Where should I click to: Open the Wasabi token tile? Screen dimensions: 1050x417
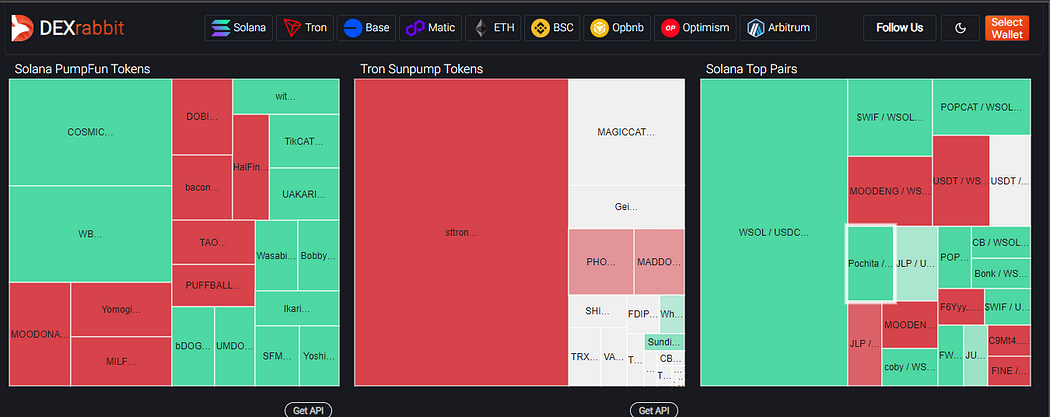(x=276, y=256)
